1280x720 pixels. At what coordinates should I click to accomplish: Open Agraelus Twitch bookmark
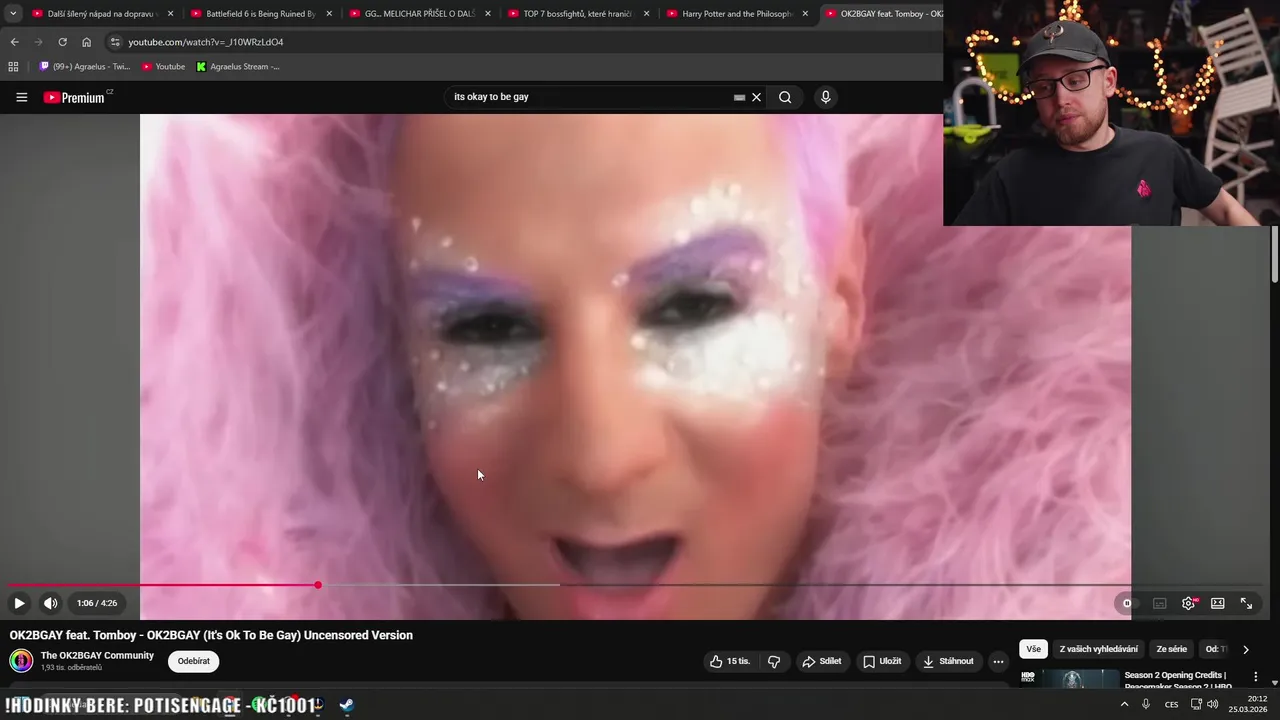click(85, 67)
